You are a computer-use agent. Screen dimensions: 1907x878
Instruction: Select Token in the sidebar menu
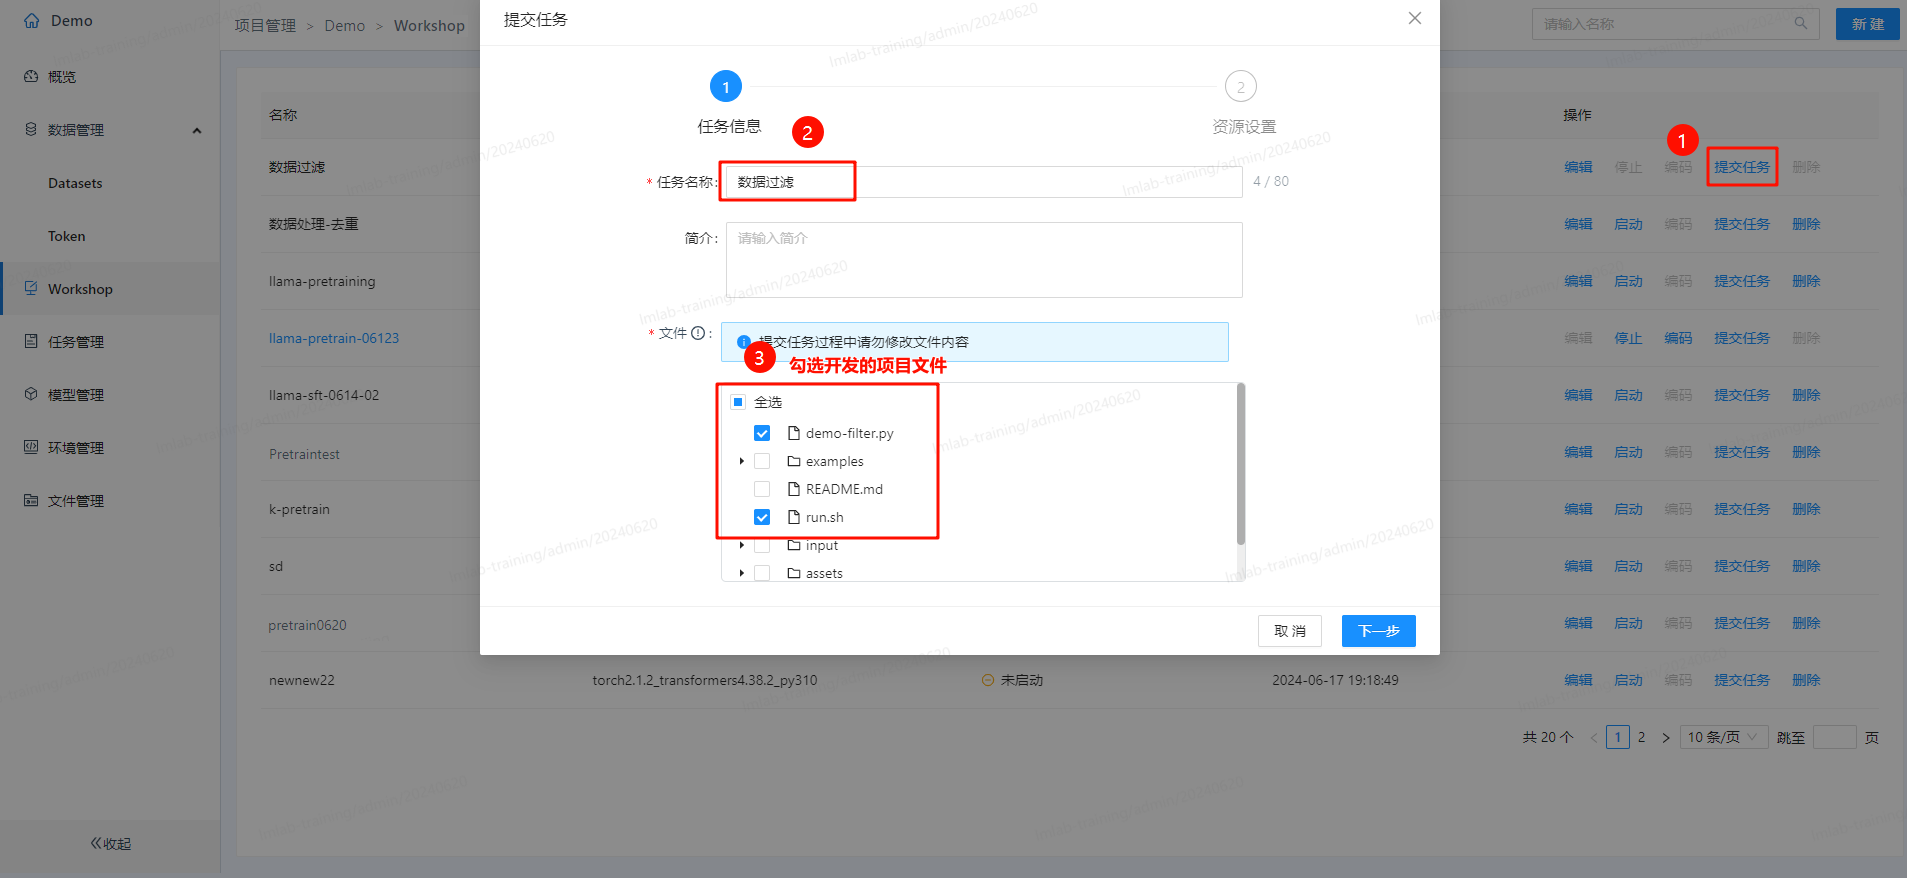(x=67, y=237)
